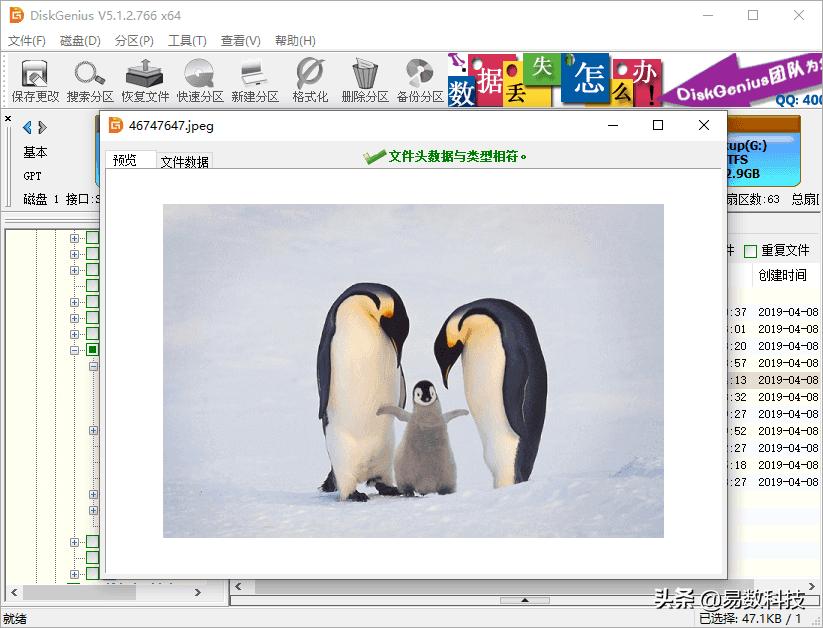This screenshot has width=823, height=628.
Task: Click the Delete Partition (删除分区) trash icon
Action: coord(364,80)
